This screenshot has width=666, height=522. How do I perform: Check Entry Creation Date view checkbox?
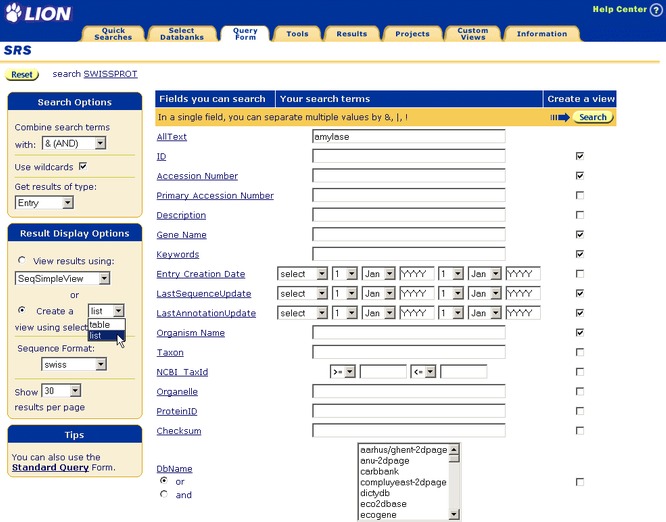tap(580, 274)
